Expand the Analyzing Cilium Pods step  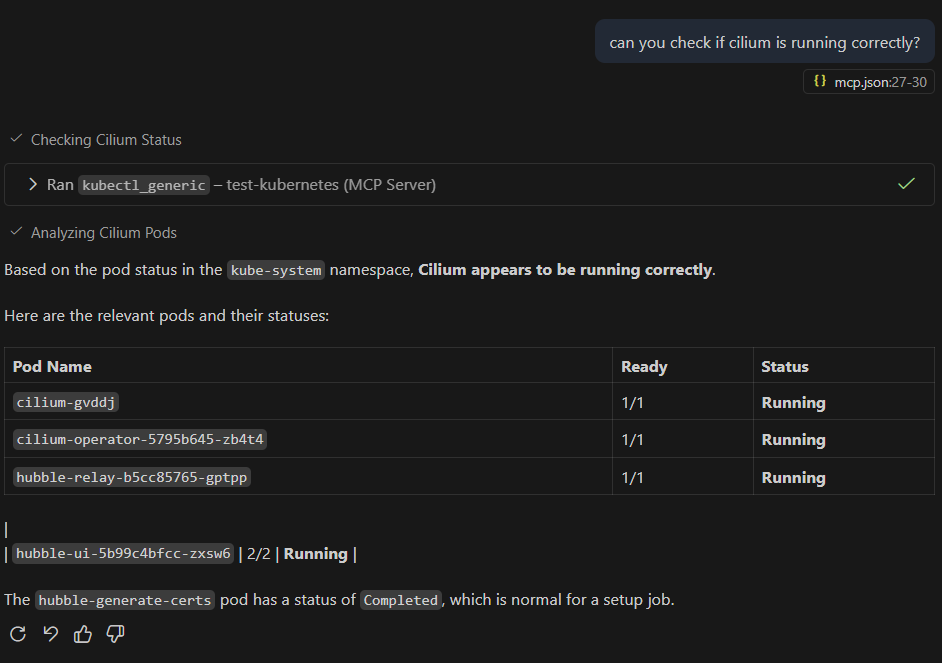coord(104,233)
